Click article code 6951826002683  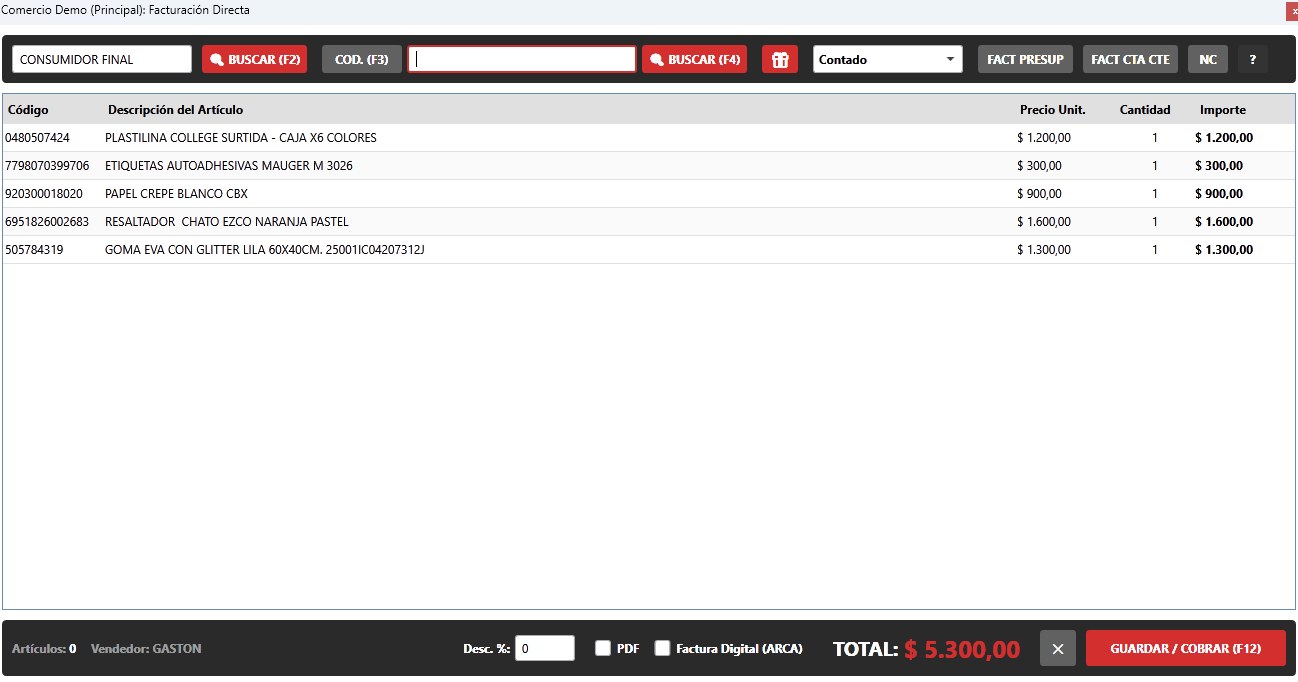tap(47, 222)
